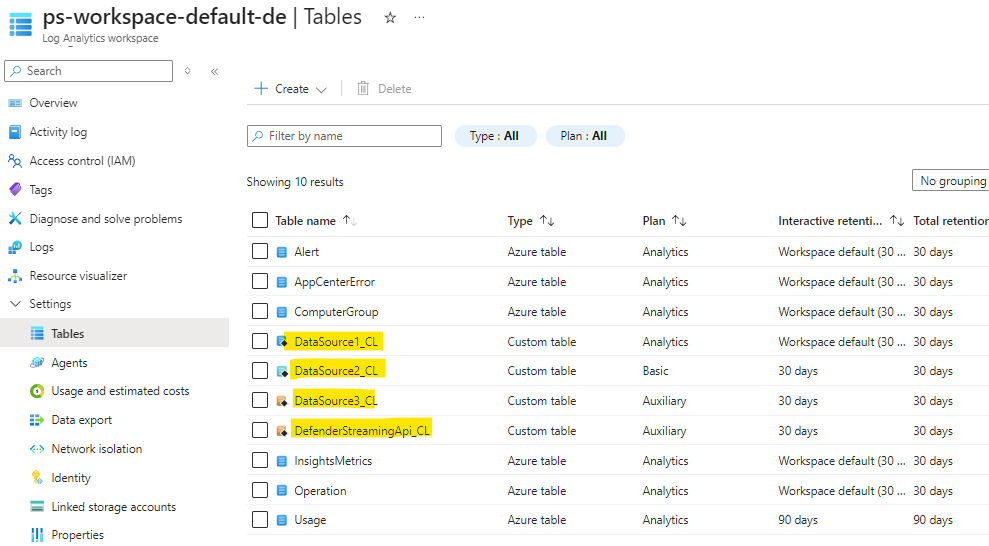Click the Diagnose and solve problems icon
Screen dimensions: 989x546
pyautogui.click(x=15, y=218)
